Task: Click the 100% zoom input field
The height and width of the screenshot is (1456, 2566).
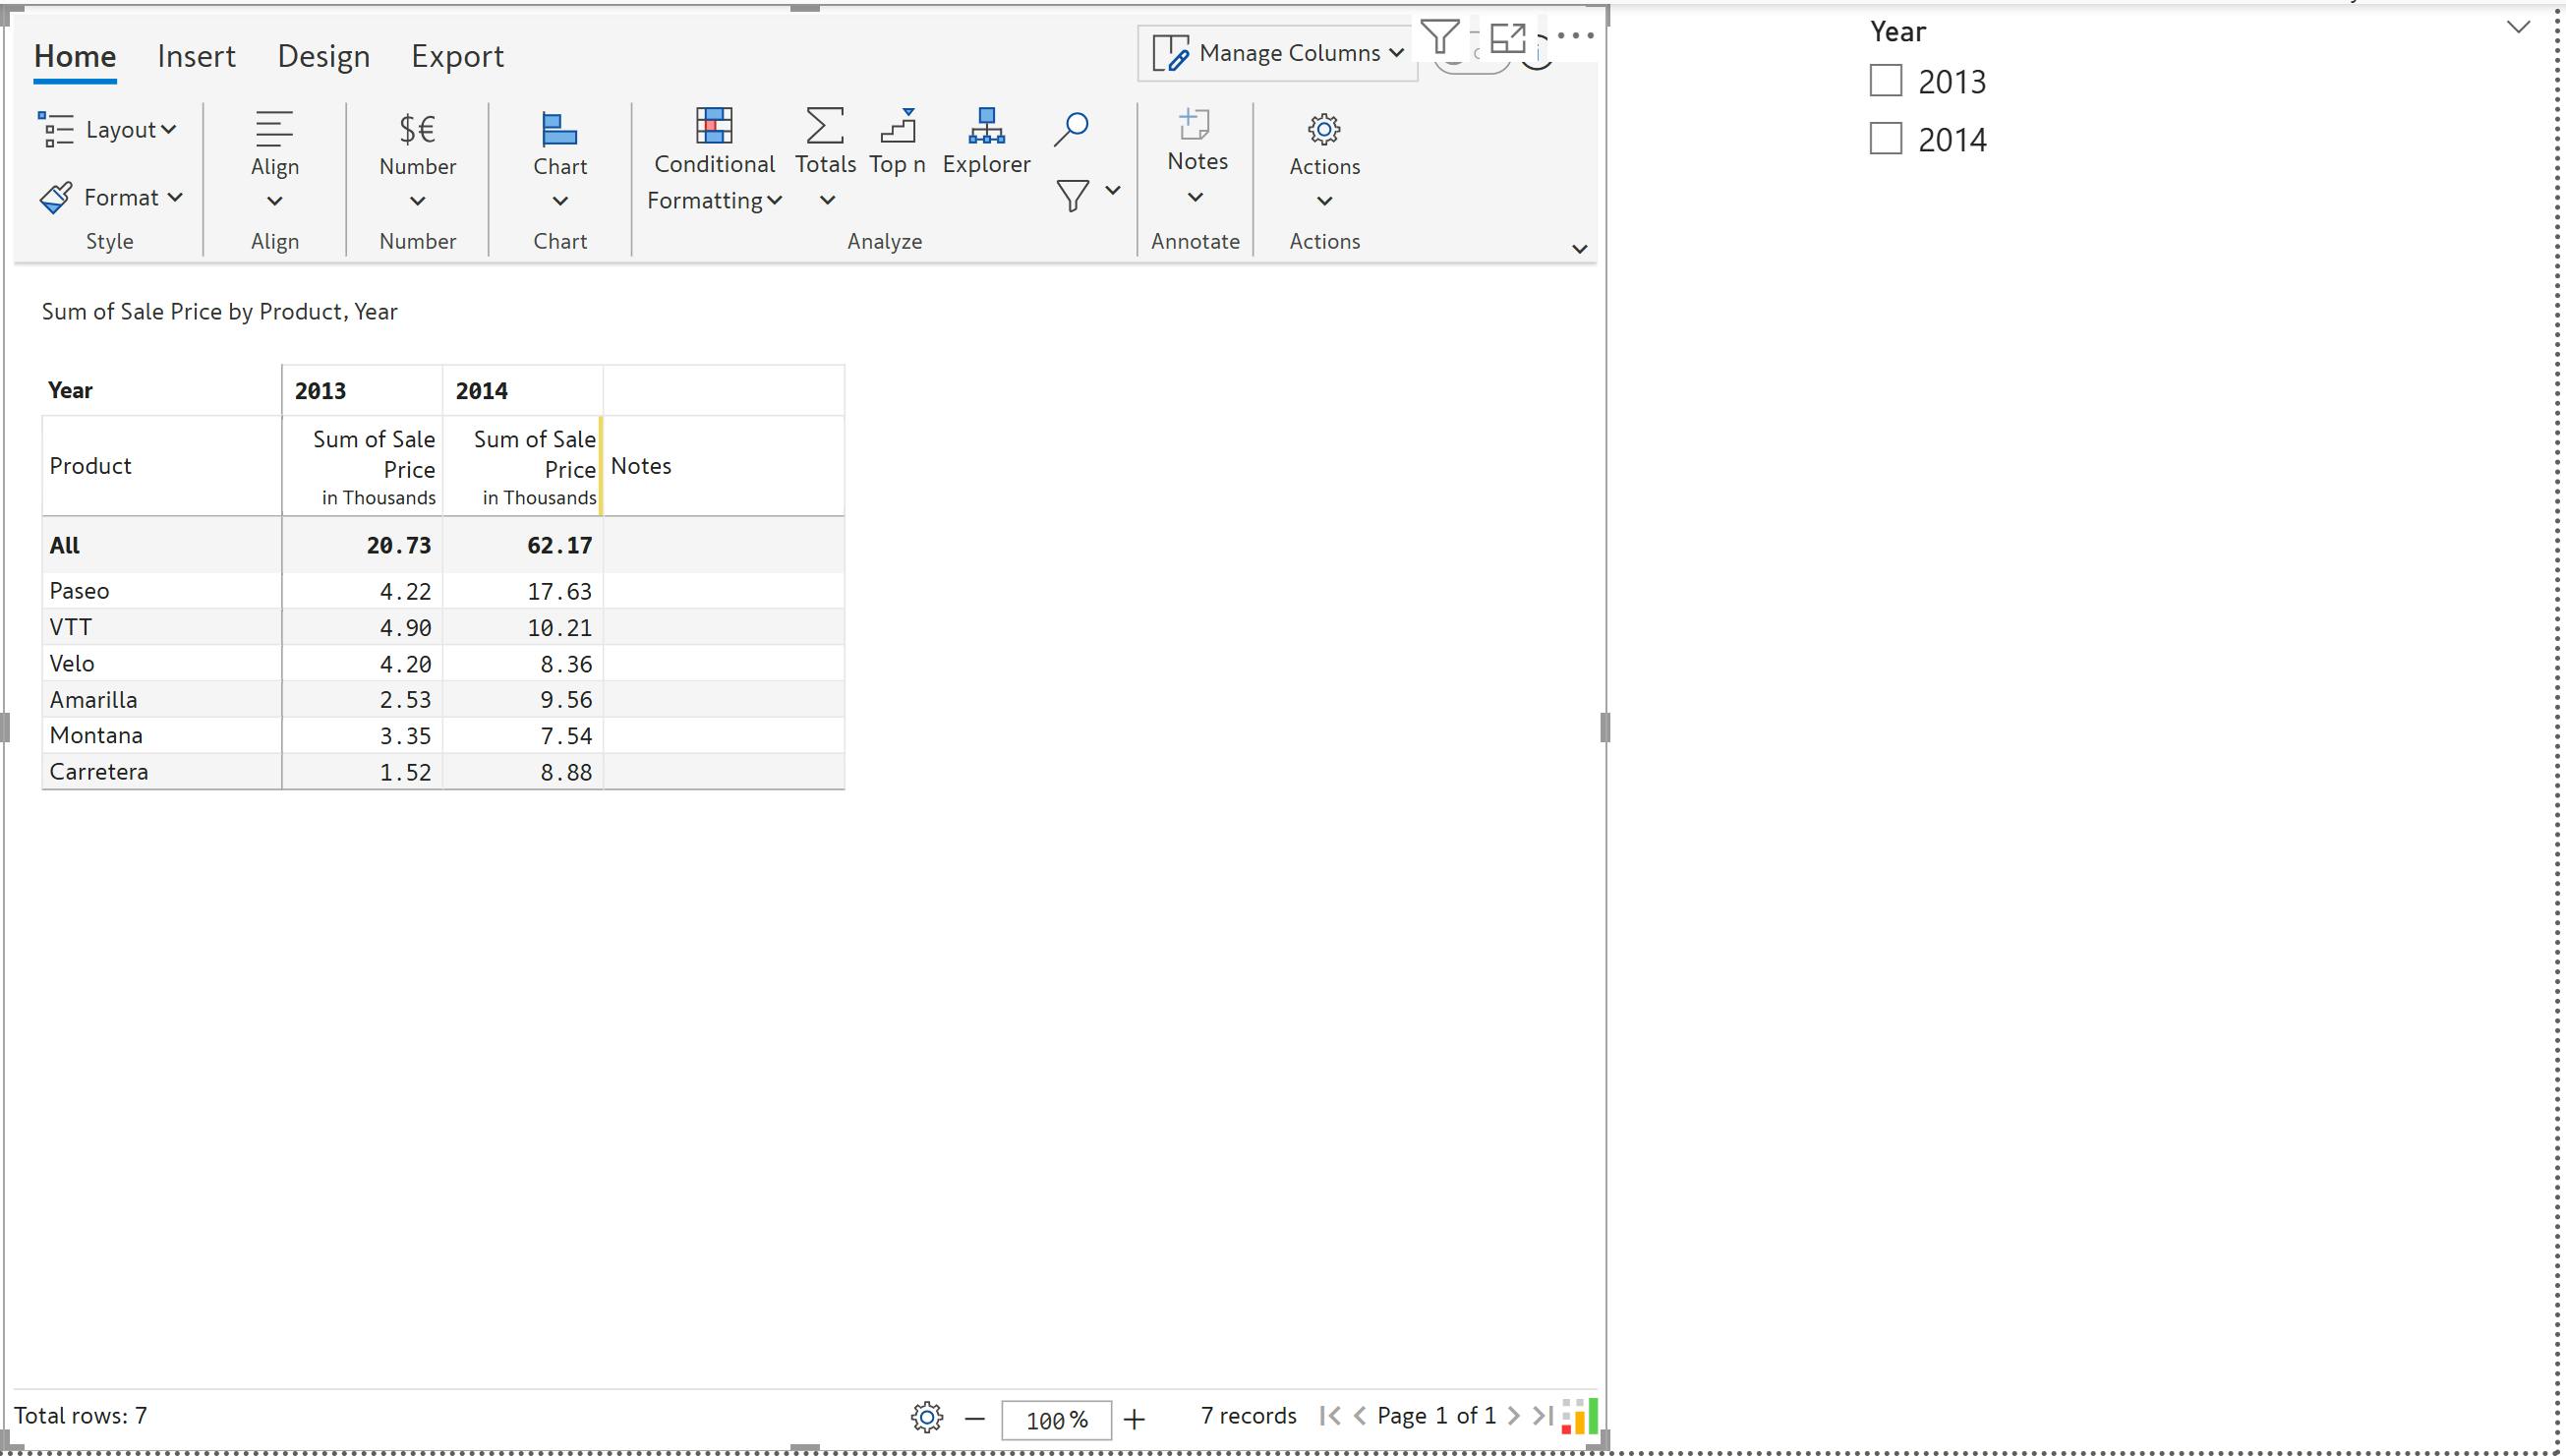Action: (x=1055, y=1419)
